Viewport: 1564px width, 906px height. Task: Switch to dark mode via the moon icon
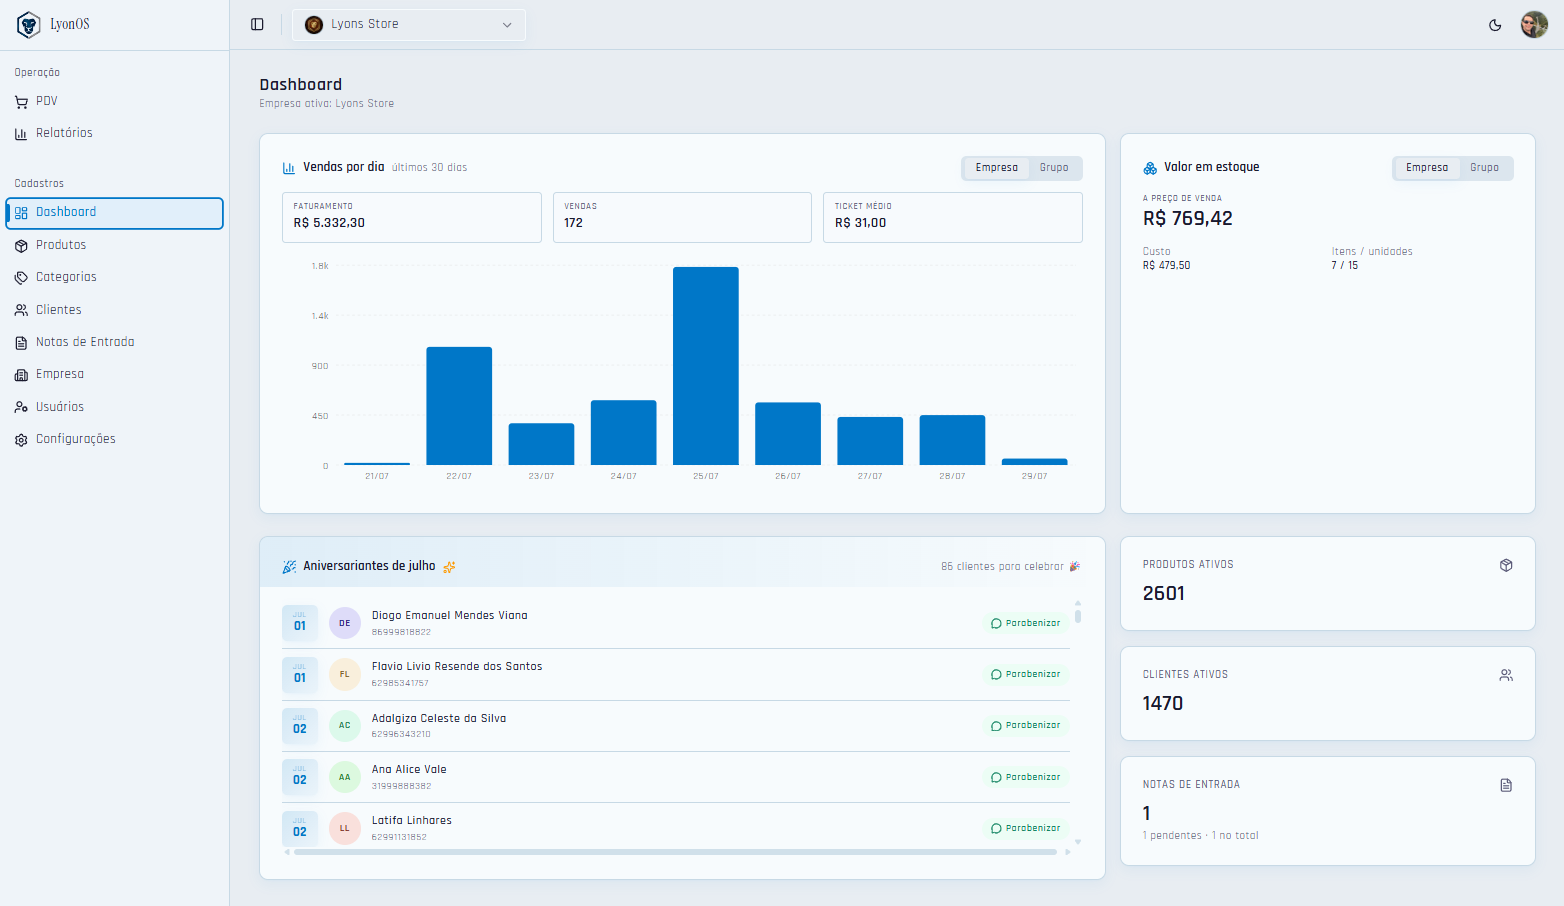click(x=1495, y=25)
